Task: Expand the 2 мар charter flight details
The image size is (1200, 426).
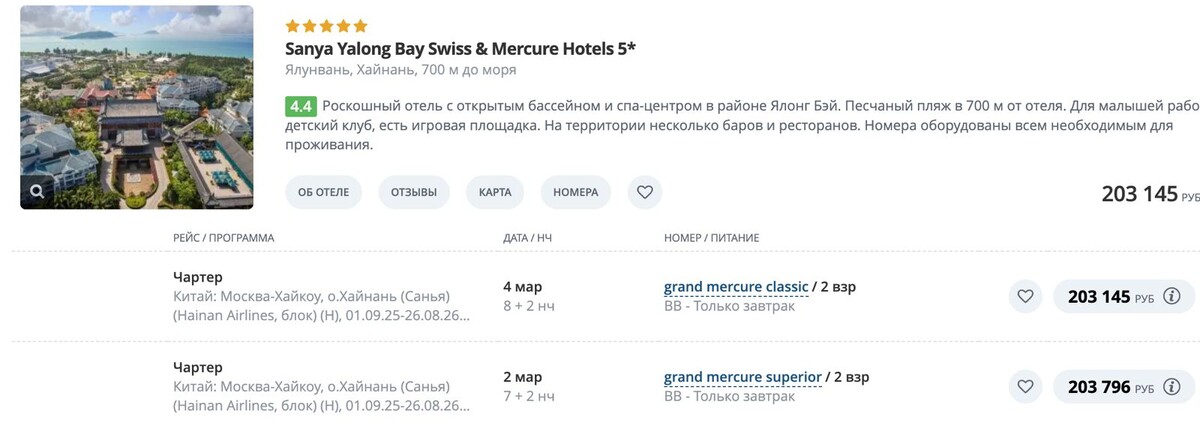Action: click(x=320, y=387)
